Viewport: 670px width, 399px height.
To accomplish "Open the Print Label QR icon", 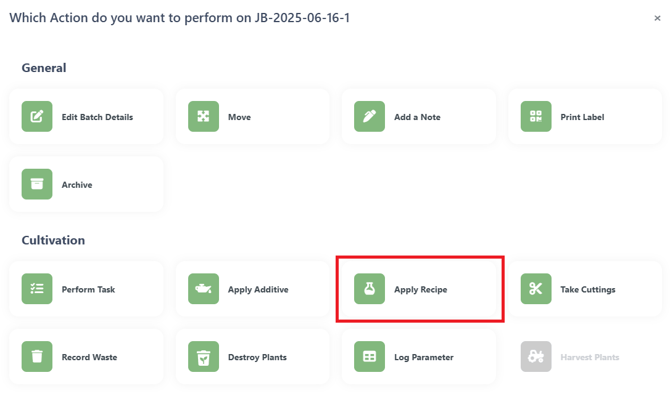I will point(536,117).
